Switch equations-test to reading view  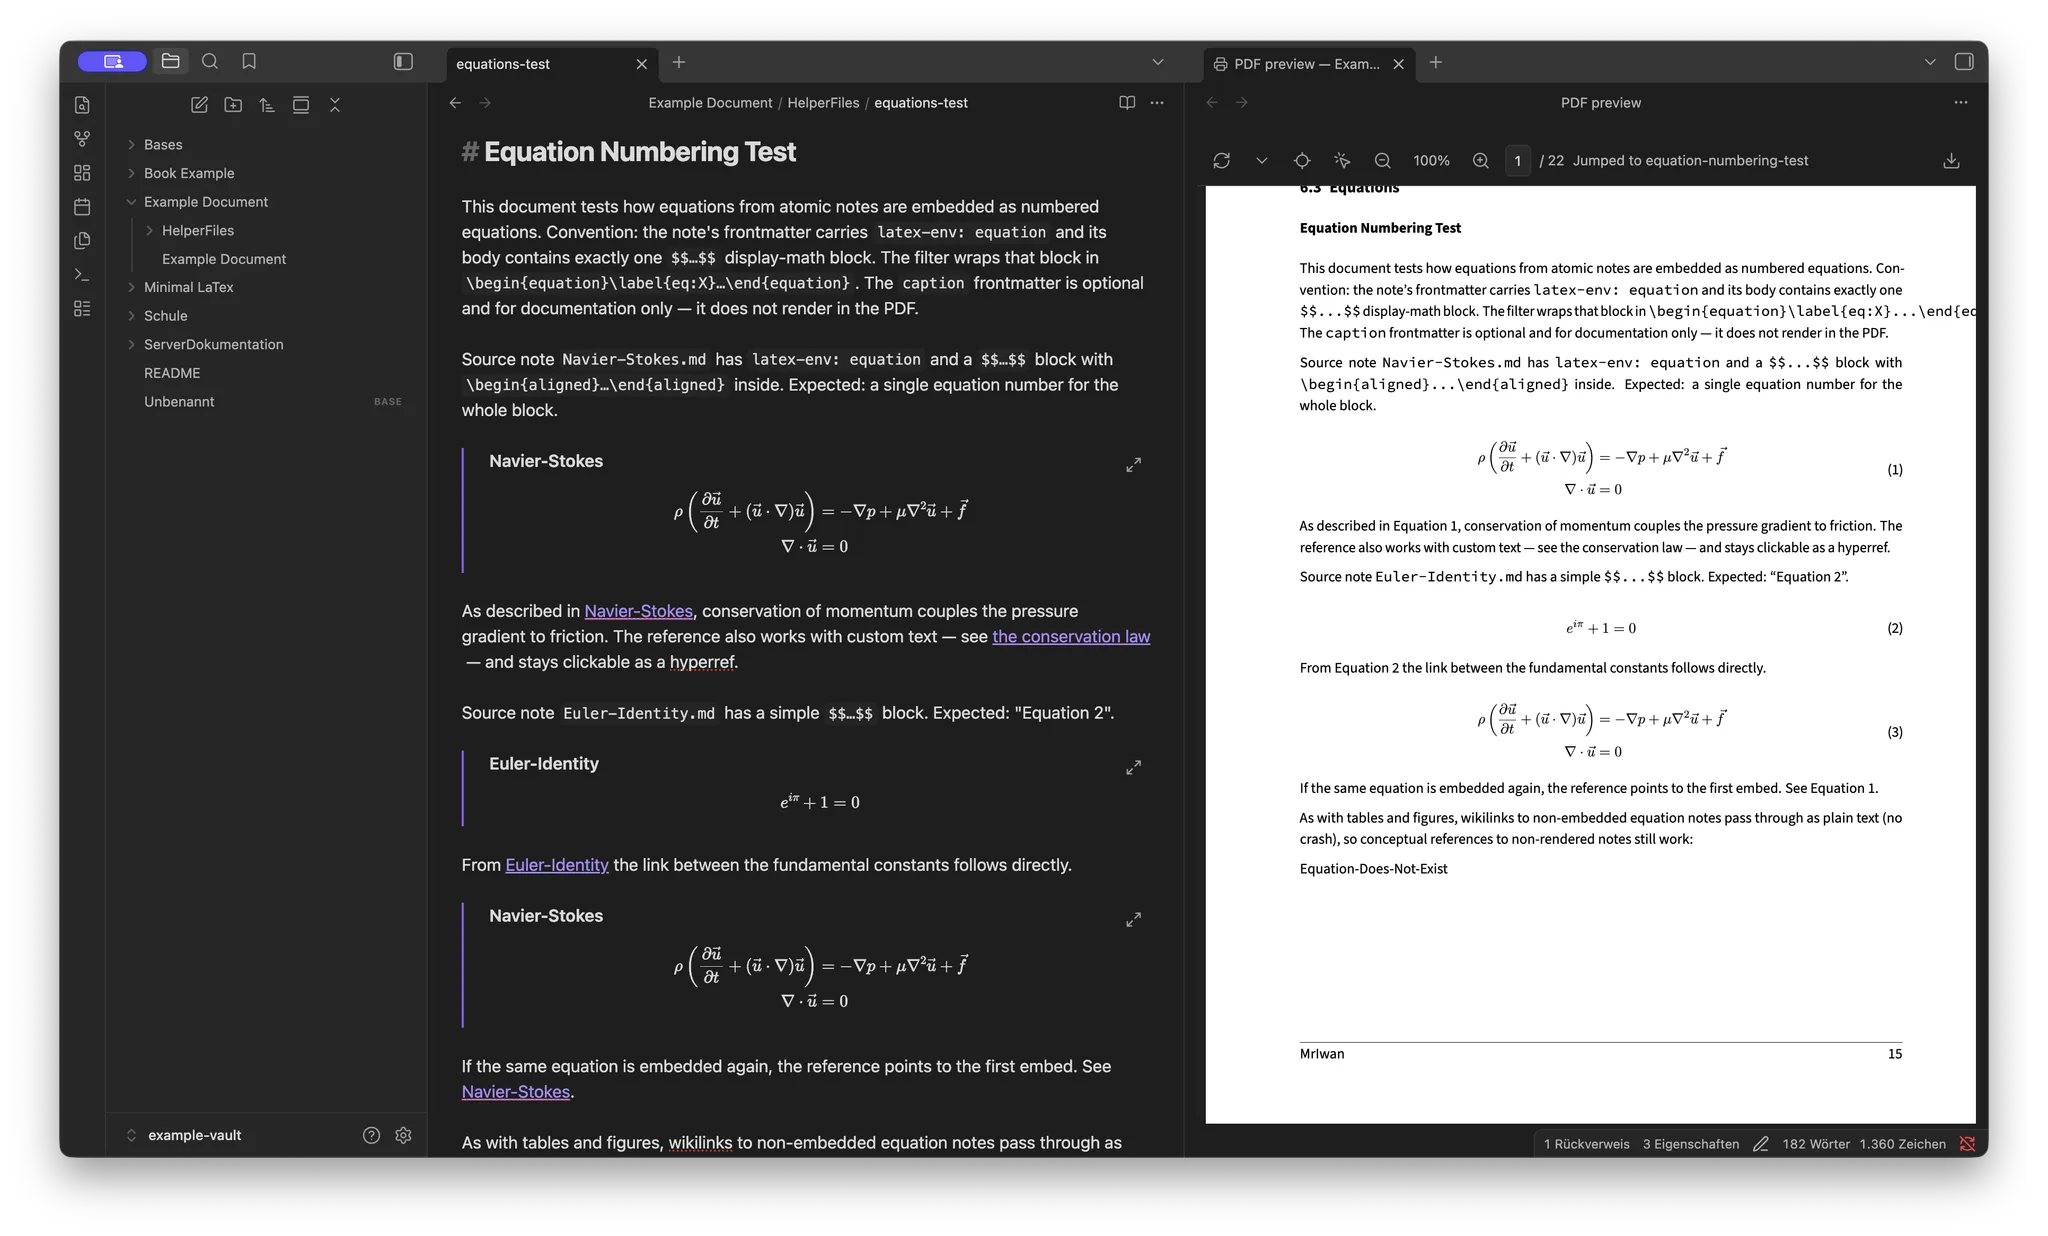pos(1127,103)
